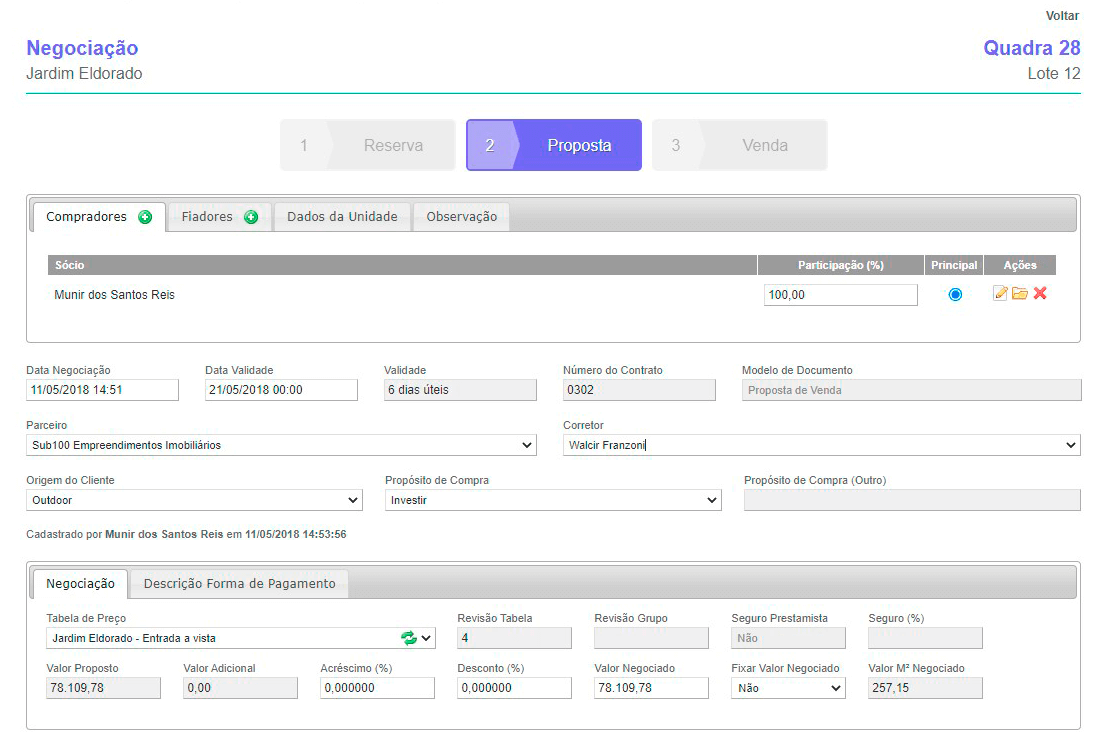The height and width of the screenshot is (740, 1110).
Task: Go to step 1 Reserva
Action: point(367,146)
